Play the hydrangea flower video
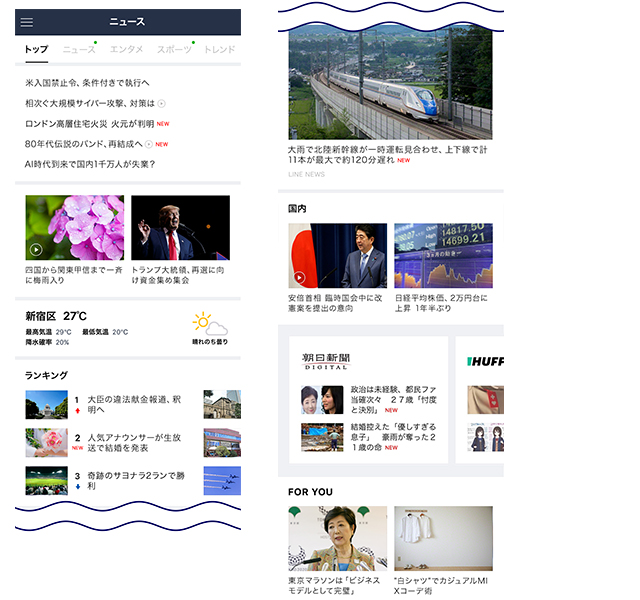Image resolution: width=640 pixels, height=600 pixels. click(36, 250)
